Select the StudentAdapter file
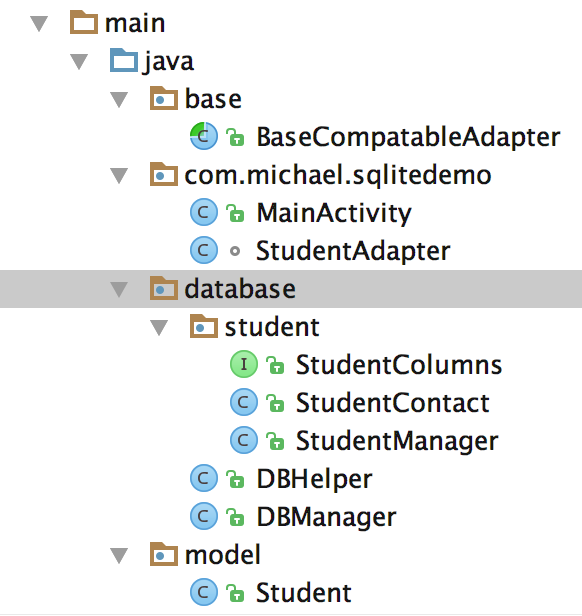This screenshot has width=582, height=616. [353, 251]
